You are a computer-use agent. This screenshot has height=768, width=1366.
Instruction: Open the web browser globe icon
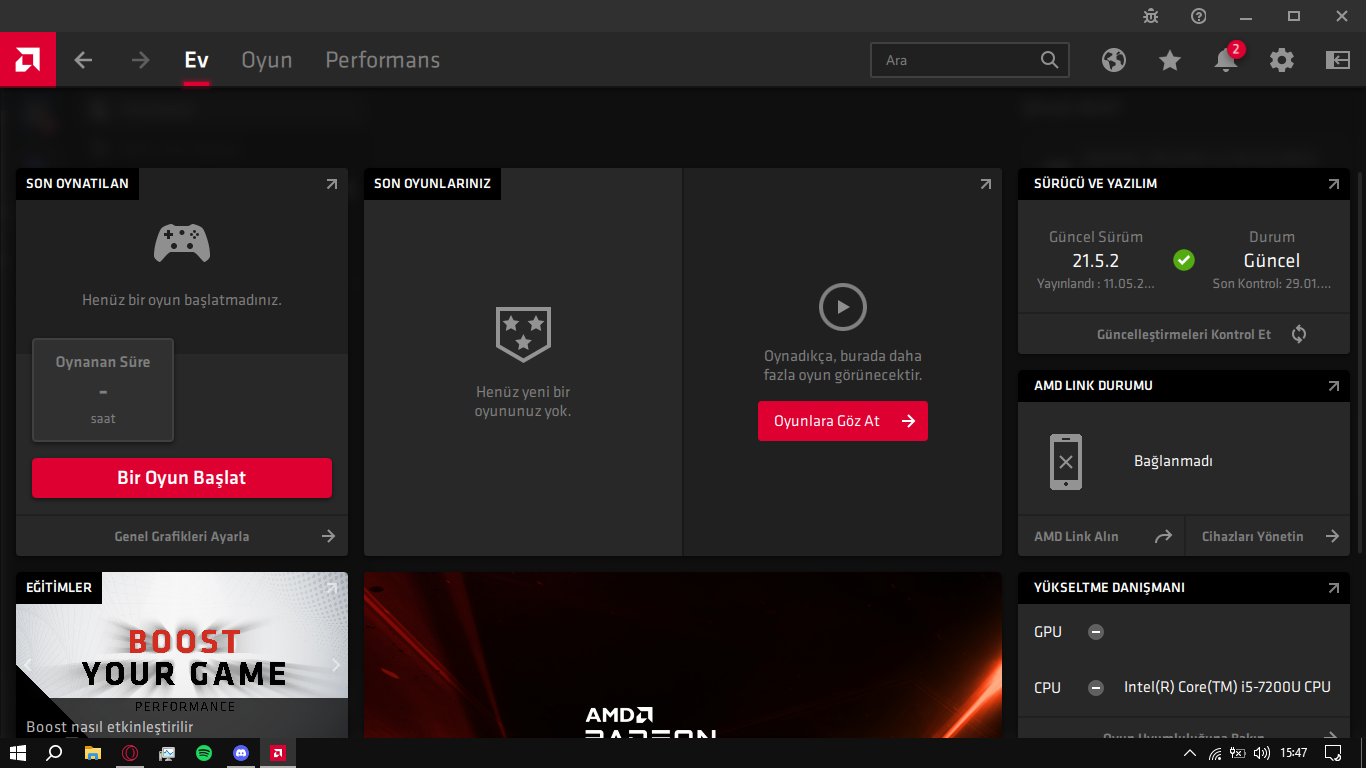point(1114,60)
